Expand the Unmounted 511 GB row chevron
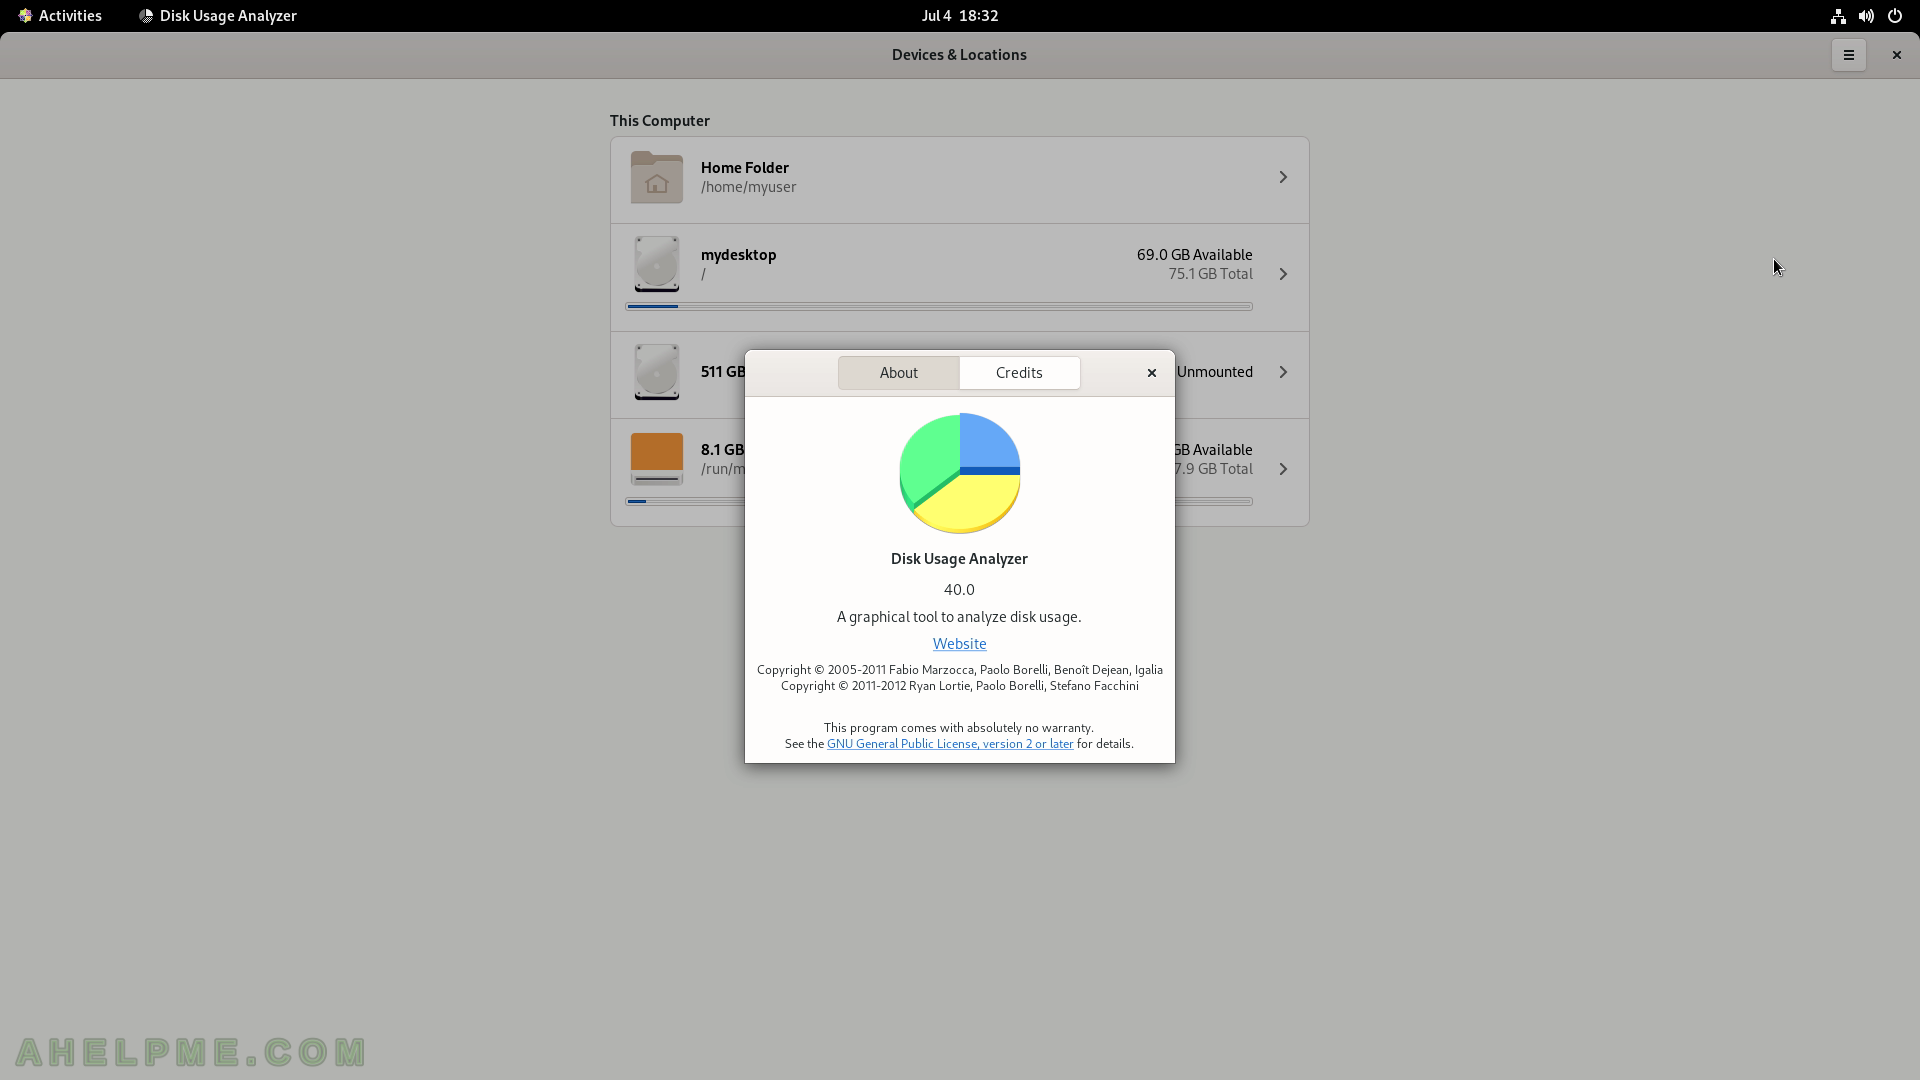This screenshot has height=1080, width=1920. [1283, 372]
